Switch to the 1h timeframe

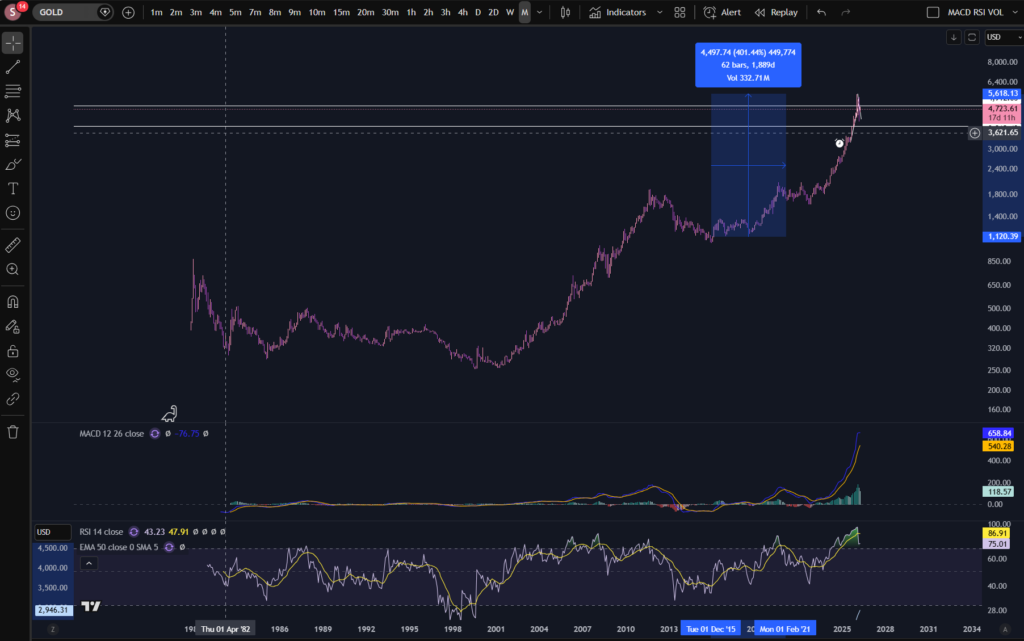pyautogui.click(x=411, y=12)
